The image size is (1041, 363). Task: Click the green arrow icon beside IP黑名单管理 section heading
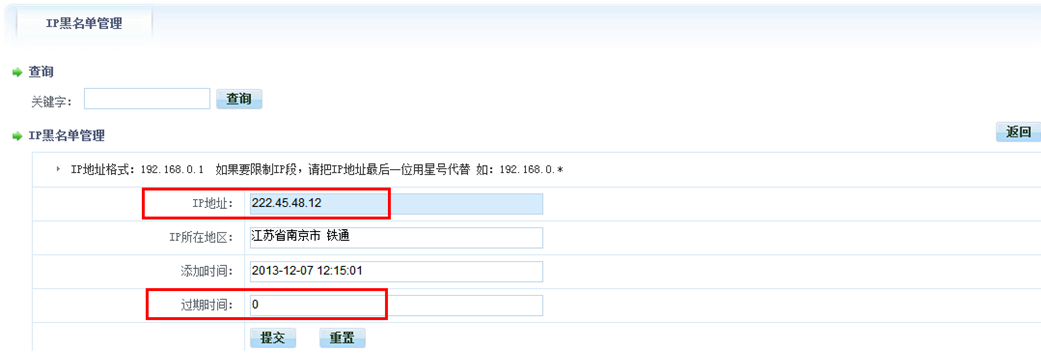[x=18, y=136]
